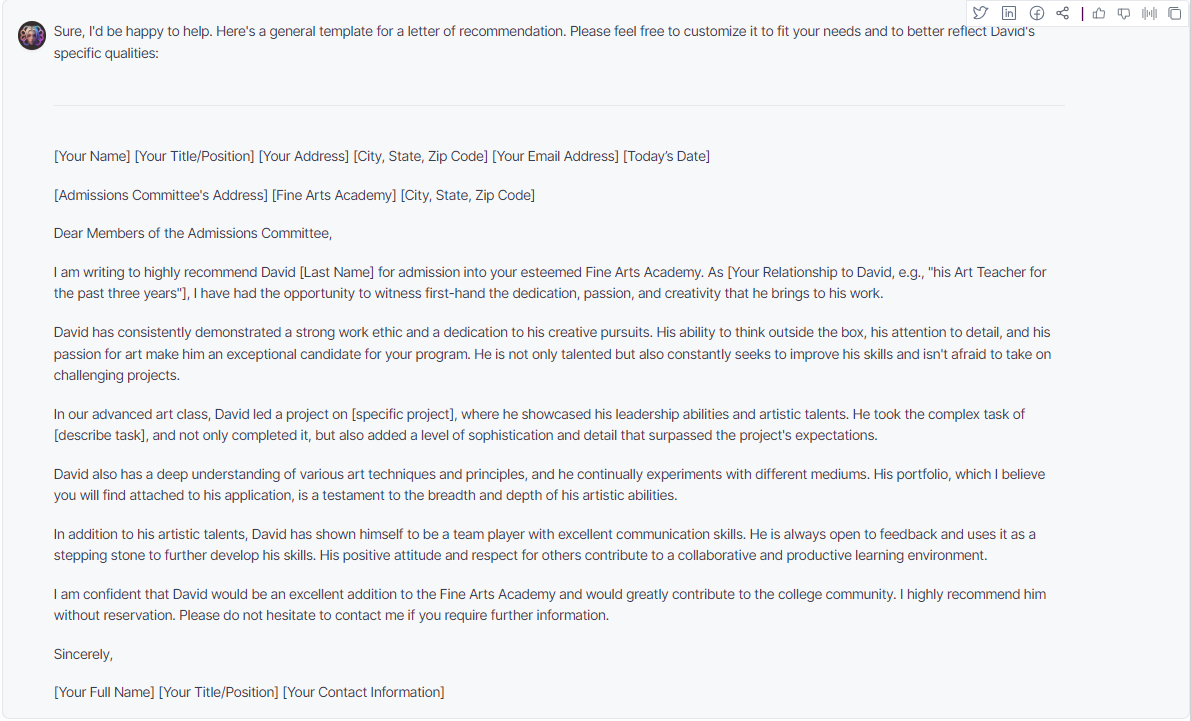Image resolution: width=1191 pixels, height=721 pixels.
Task: Give the response a thumbs down
Action: pos(1124,13)
